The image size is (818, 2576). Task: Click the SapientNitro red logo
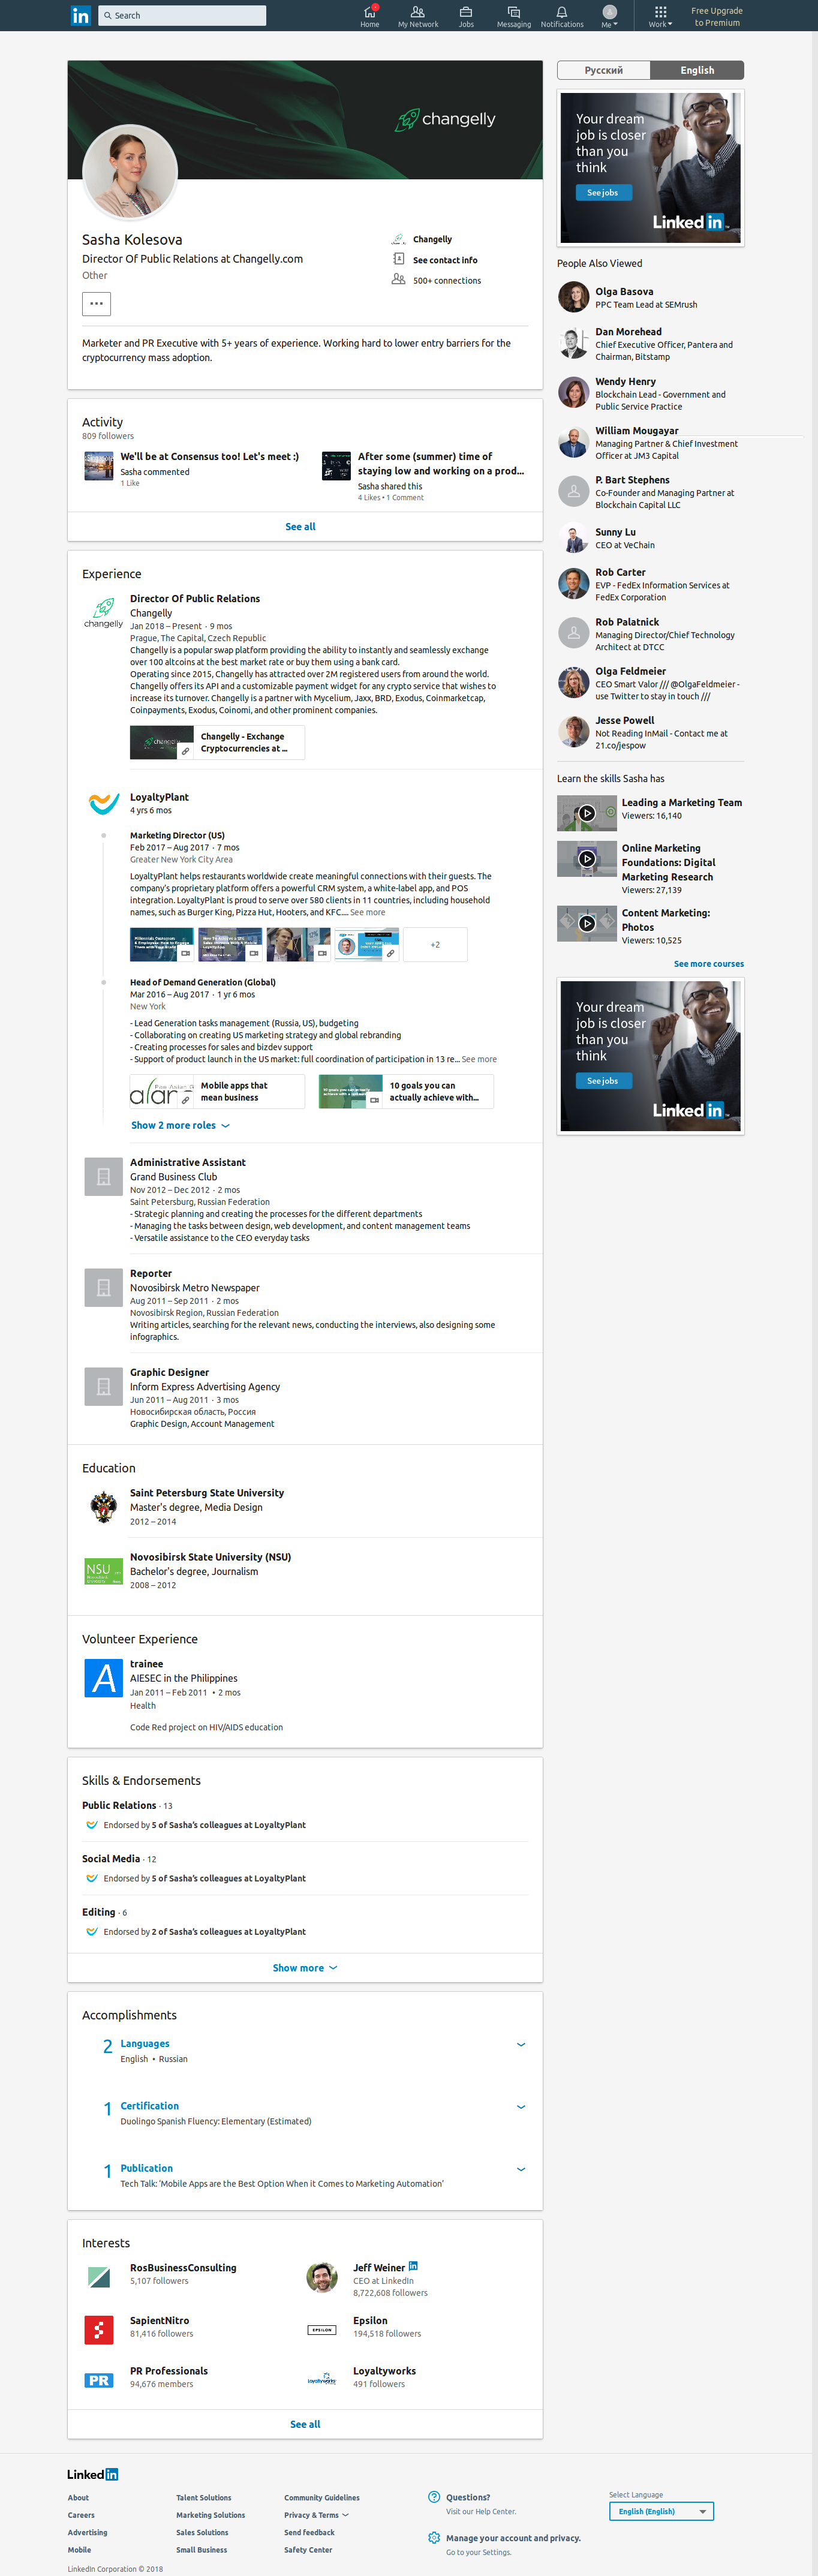click(99, 2329)
